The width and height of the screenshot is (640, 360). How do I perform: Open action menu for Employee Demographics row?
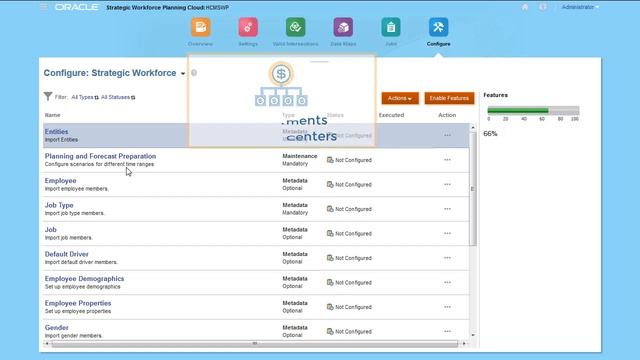(447, 282)
